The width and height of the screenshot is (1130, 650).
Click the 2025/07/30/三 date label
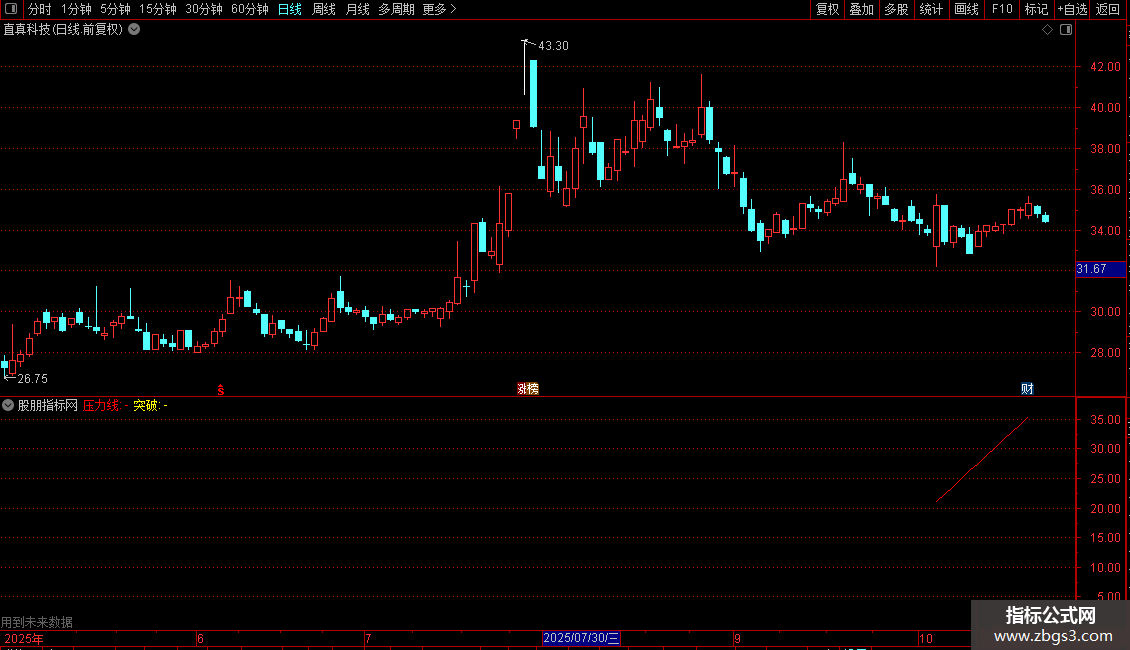(x=581, y=638)
